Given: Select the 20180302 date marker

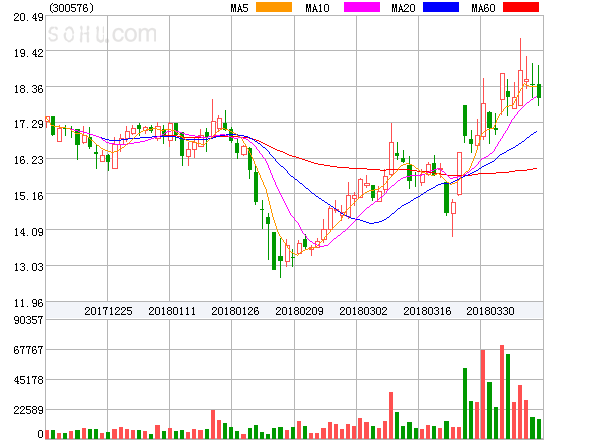Looking at the screenshot, I should [363, 311].
